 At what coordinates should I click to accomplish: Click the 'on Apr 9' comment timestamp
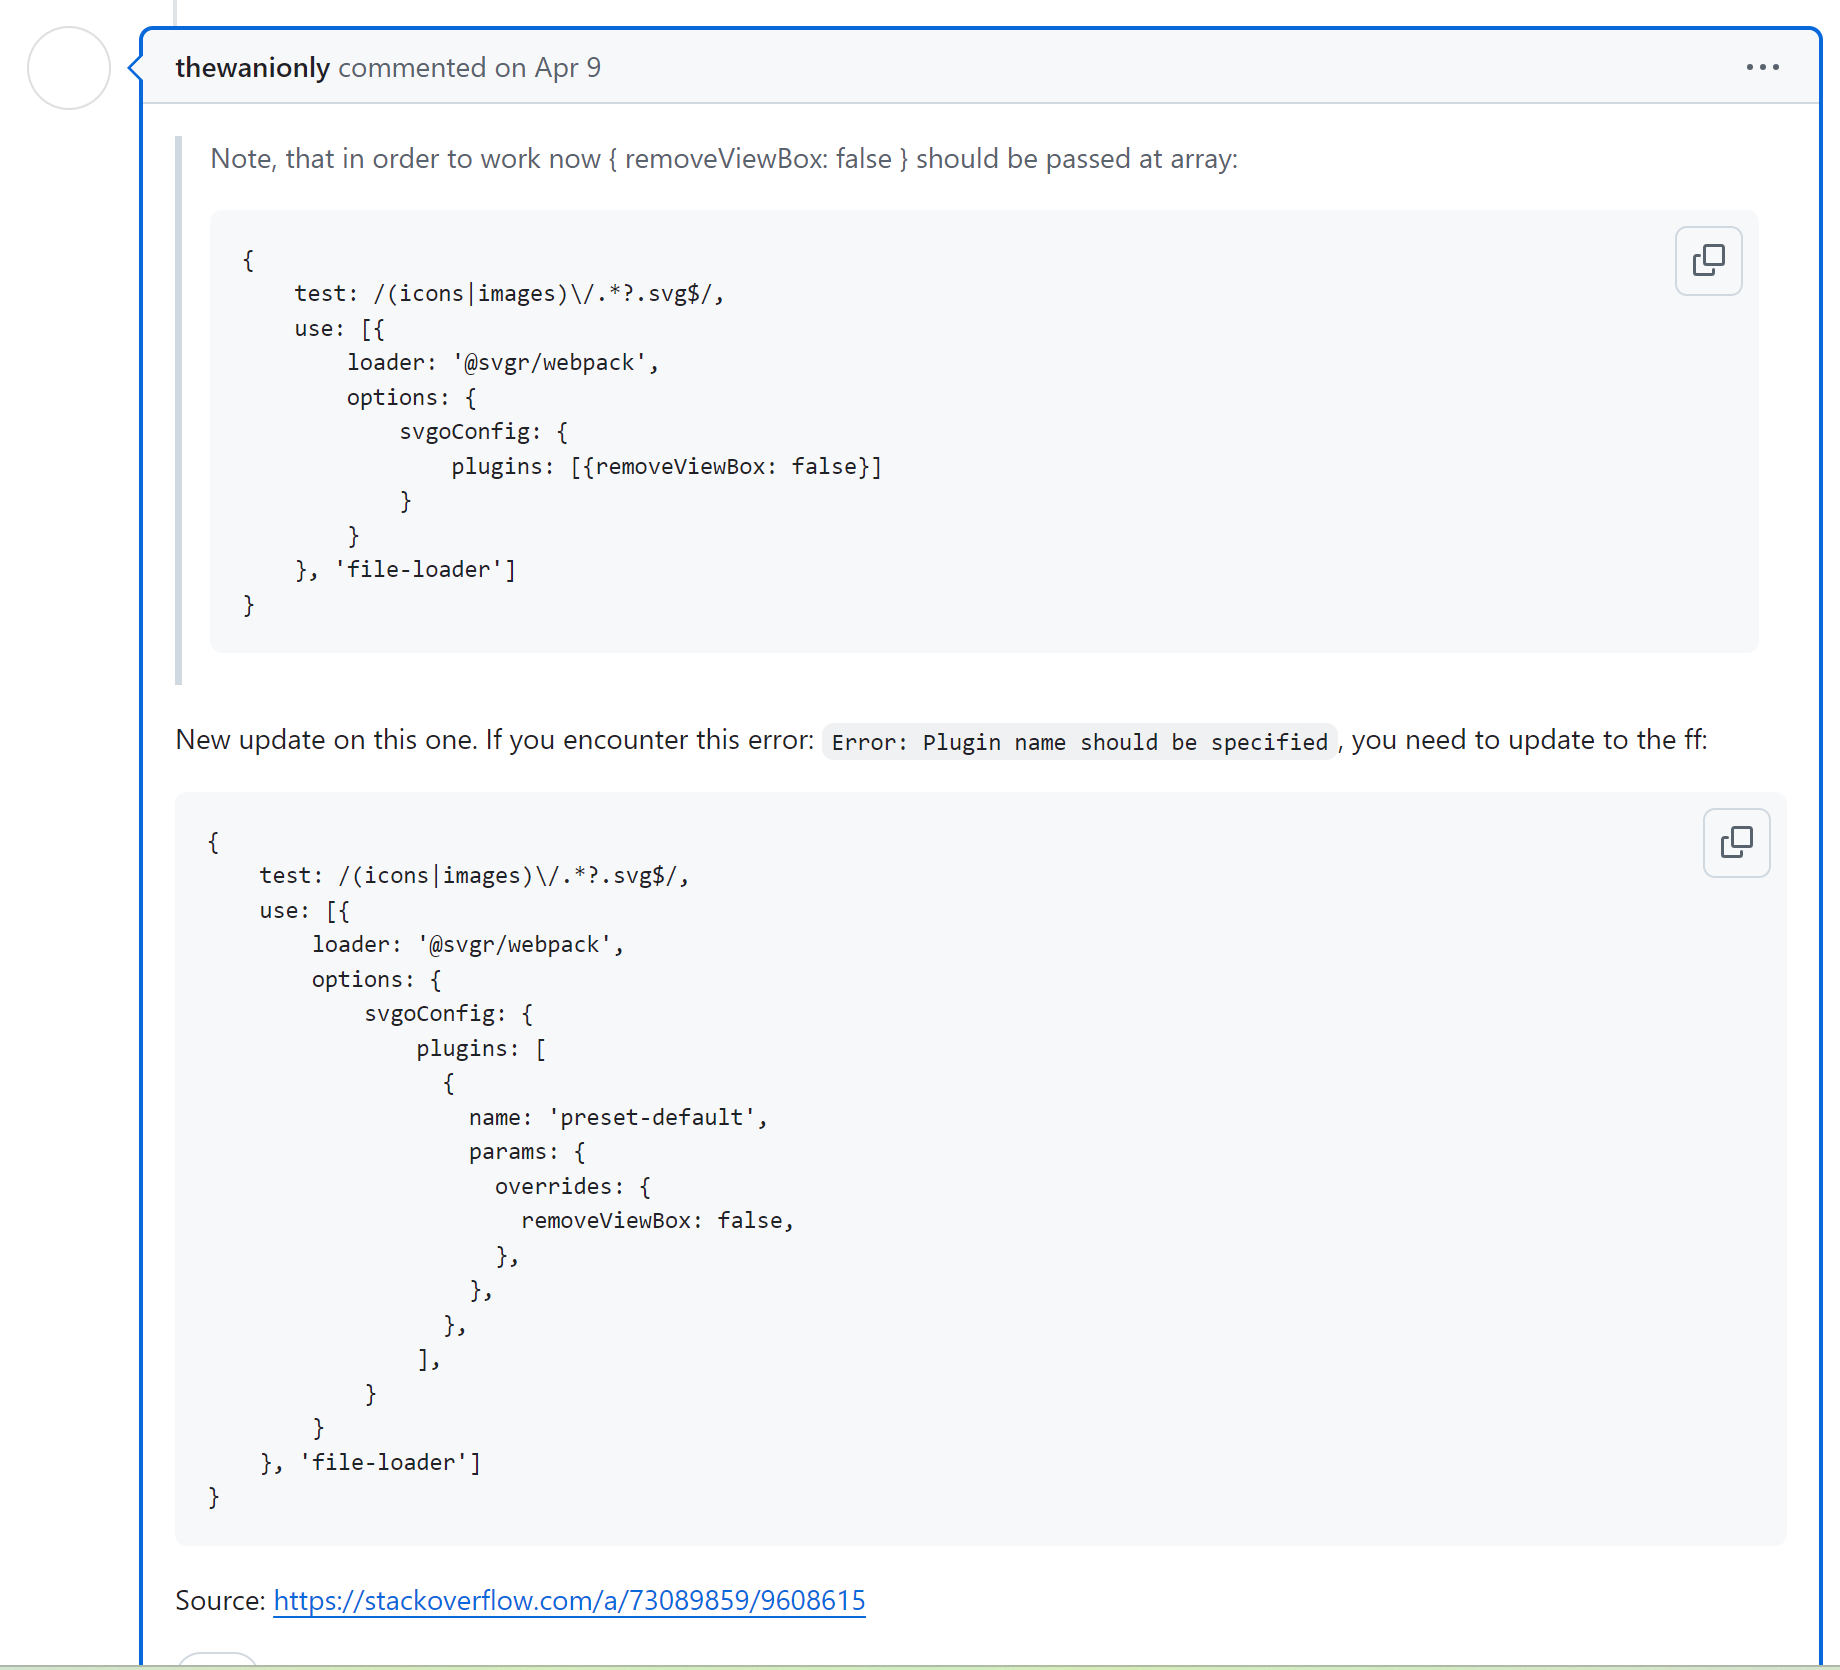pyautogui.click(x=547, y=67)
